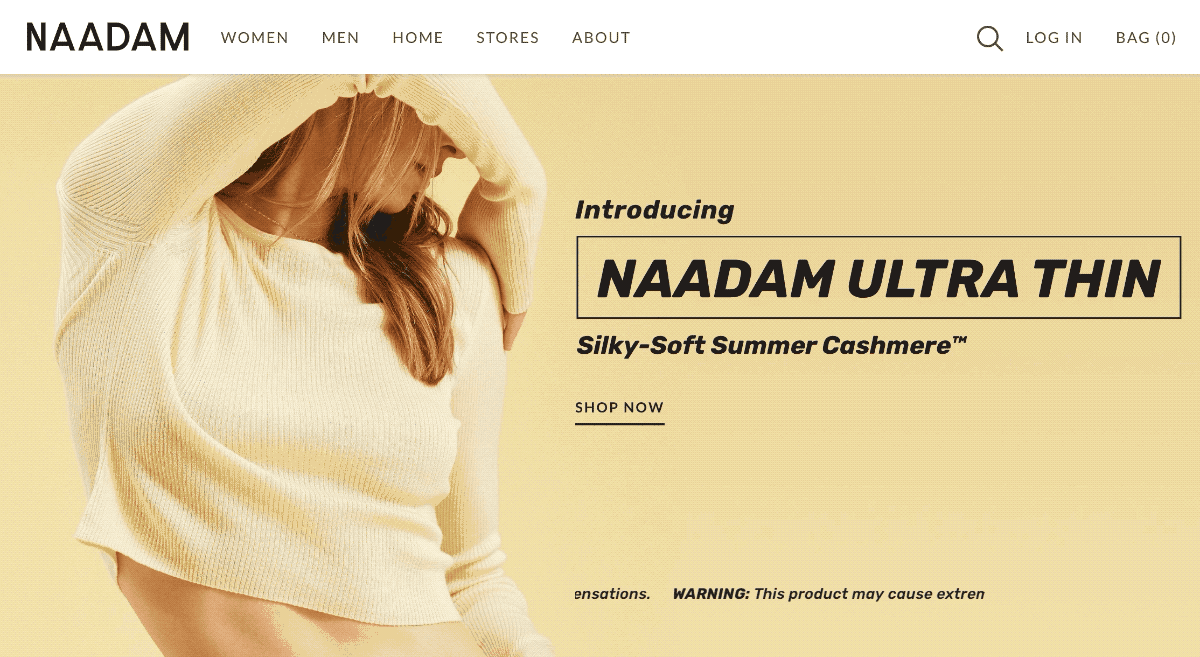Click the scrolling WARNING product message
Viewport: 1200px width, 657px height.
click(x=829, y=594)
